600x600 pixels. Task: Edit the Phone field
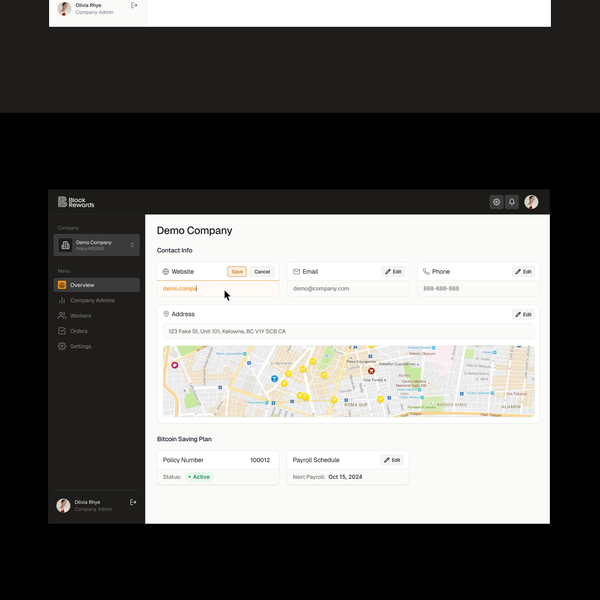tap(523, 271)
